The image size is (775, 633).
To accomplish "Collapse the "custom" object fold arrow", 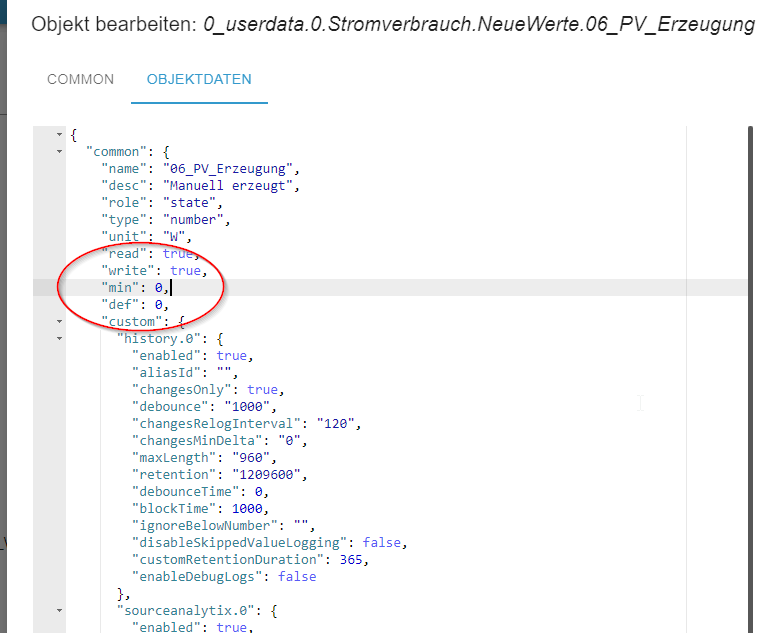I will pos(59,322).
